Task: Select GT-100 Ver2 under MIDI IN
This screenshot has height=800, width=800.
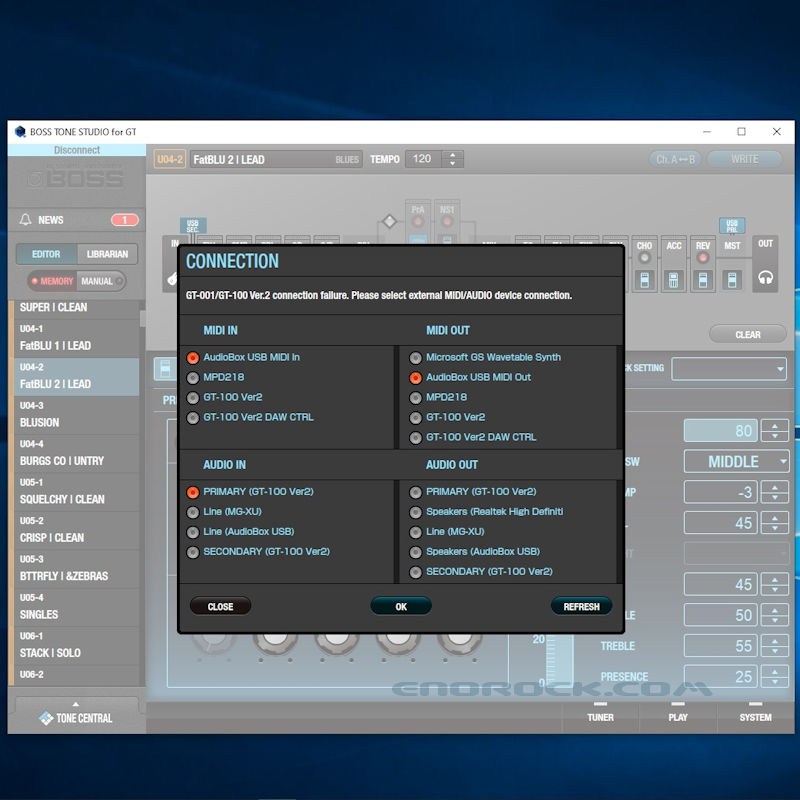Action: [193, 397]
